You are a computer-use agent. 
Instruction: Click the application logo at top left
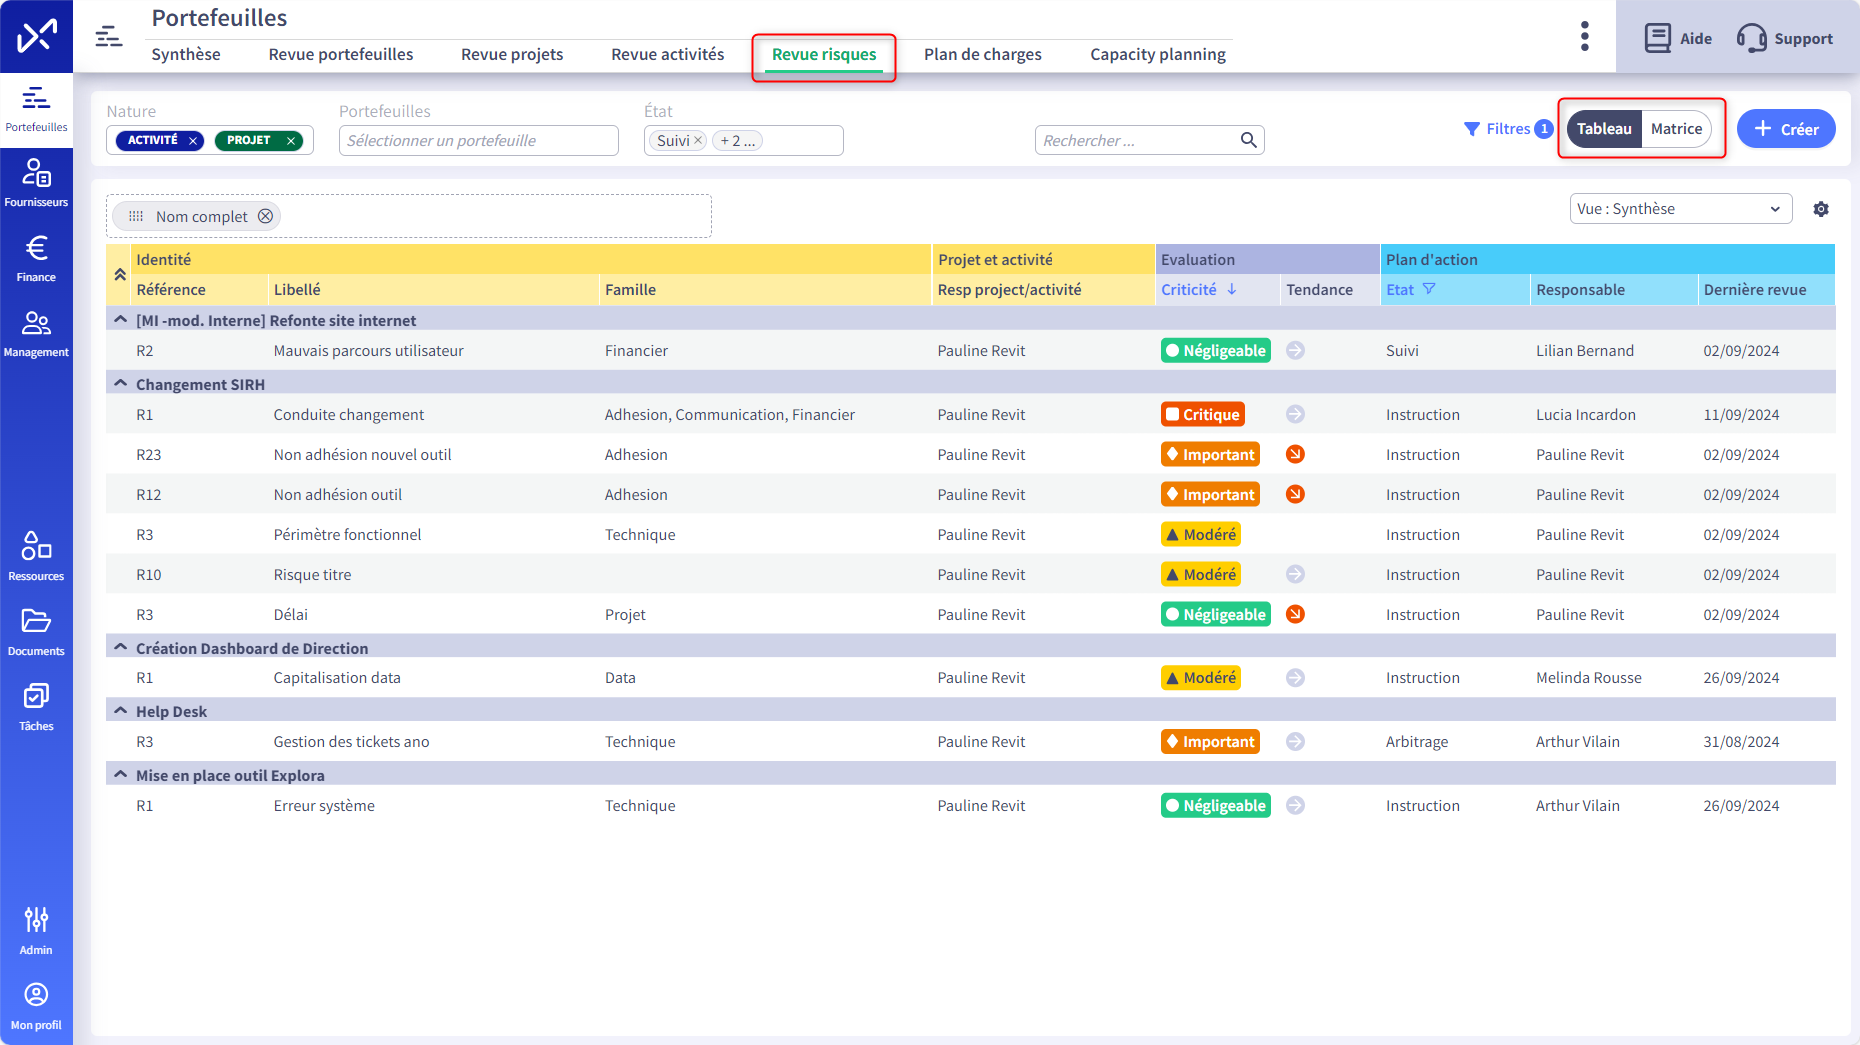pyautogui.click(x=36, y=37)
